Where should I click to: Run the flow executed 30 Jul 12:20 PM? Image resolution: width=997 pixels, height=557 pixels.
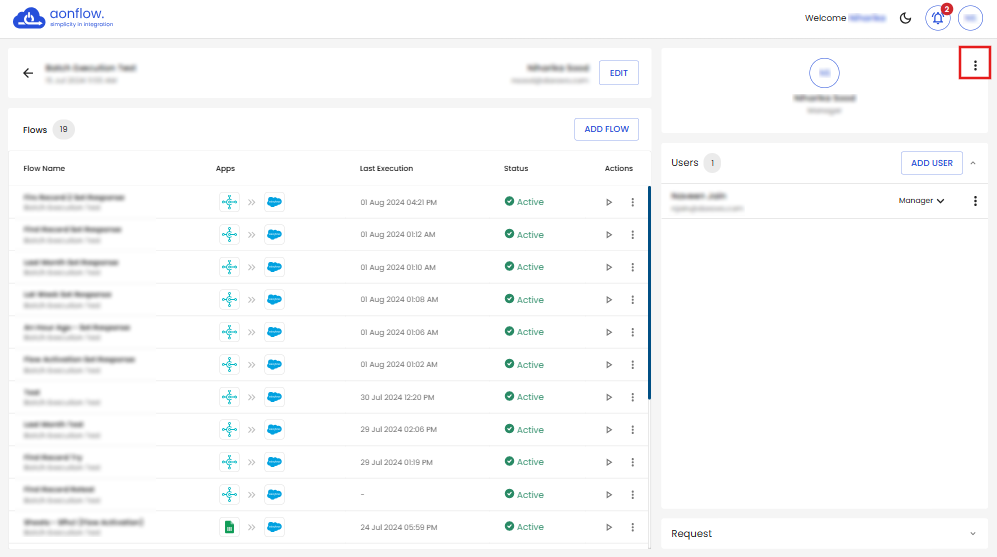pyautogui.click(x=609, y=397)
